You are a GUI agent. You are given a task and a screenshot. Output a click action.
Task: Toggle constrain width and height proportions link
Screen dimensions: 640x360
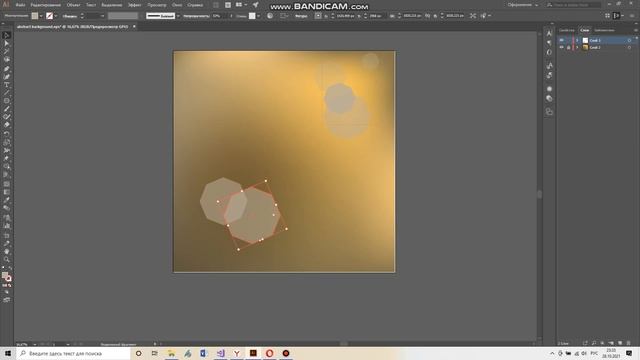tap(427, 16)
